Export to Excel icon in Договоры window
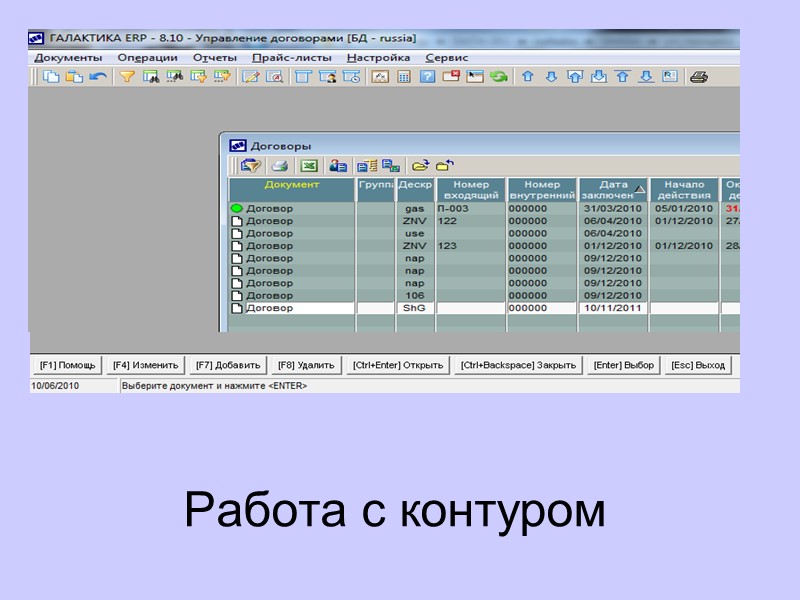The width and height of the screenshot is (800, 600). point(309,166)
